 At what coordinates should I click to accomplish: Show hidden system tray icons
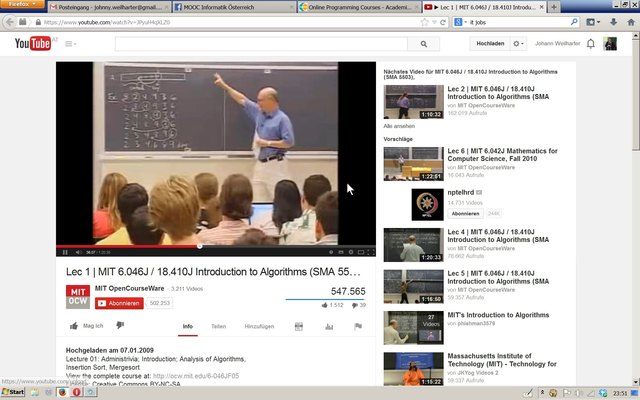pos(542,392)
